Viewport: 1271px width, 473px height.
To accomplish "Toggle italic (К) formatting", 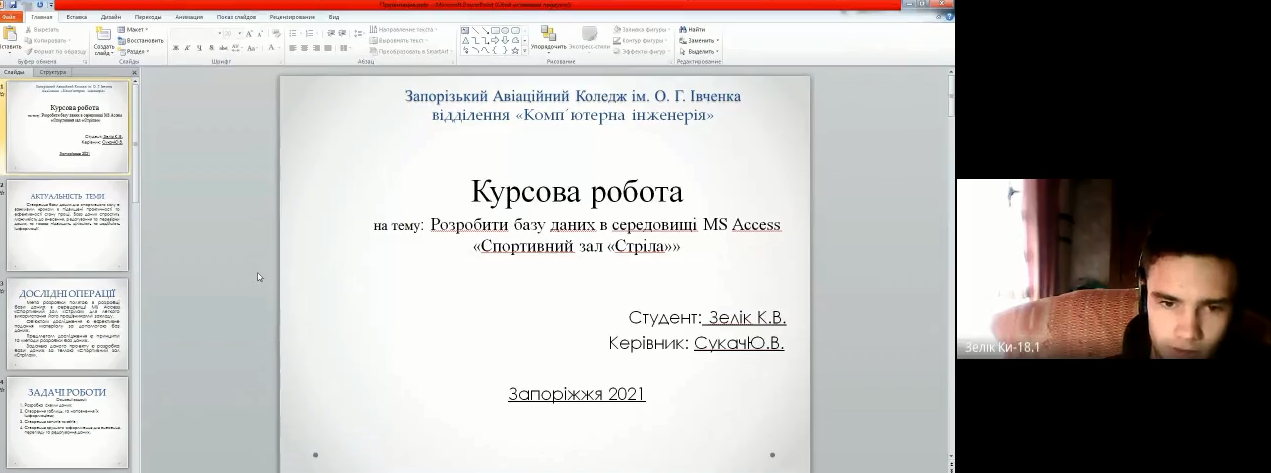I will click(188, 48).
